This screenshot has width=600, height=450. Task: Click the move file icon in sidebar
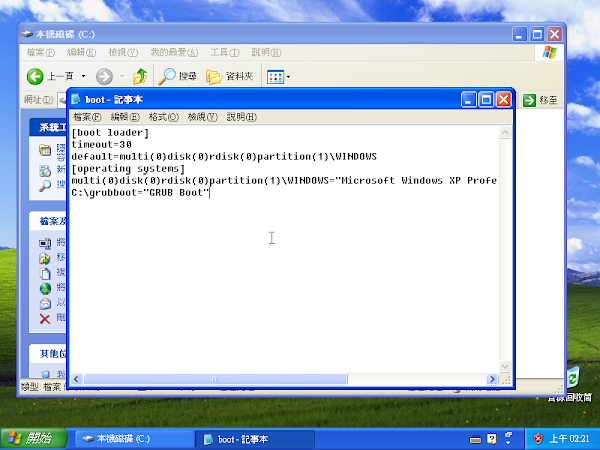[45, 258]
